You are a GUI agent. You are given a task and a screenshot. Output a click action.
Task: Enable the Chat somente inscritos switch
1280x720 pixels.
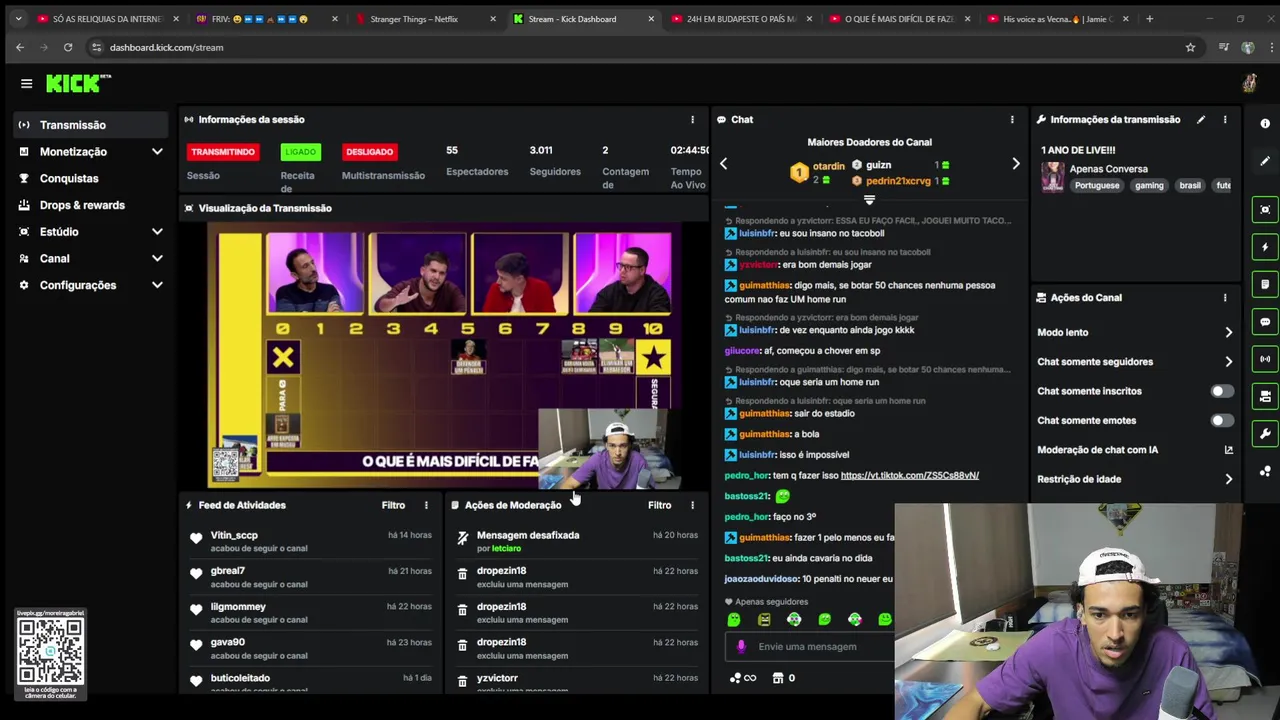click(x=1222, y=391)
